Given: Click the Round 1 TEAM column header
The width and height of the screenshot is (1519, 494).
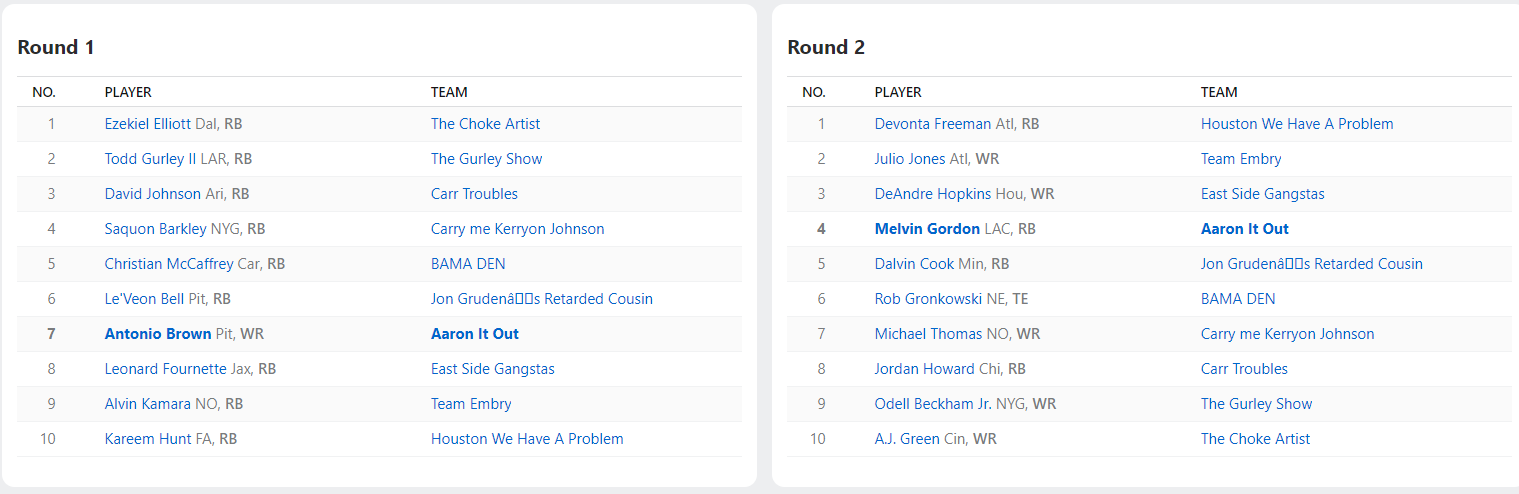Looking at the screenshot, I should (449, 92).
